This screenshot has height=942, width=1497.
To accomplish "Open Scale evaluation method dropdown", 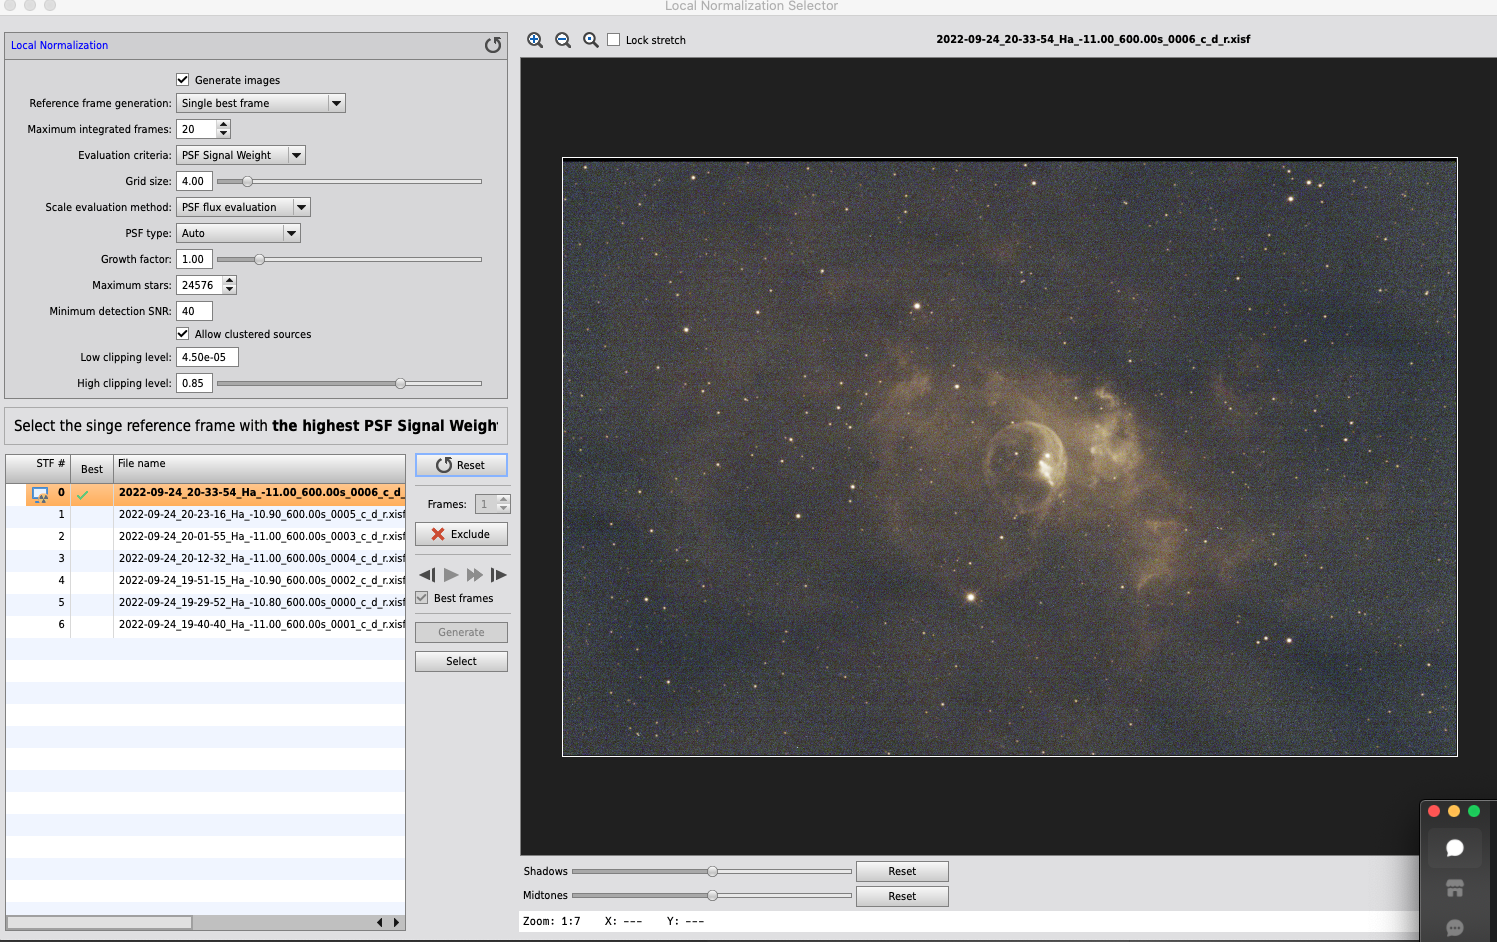I will (x=243, y=207).
